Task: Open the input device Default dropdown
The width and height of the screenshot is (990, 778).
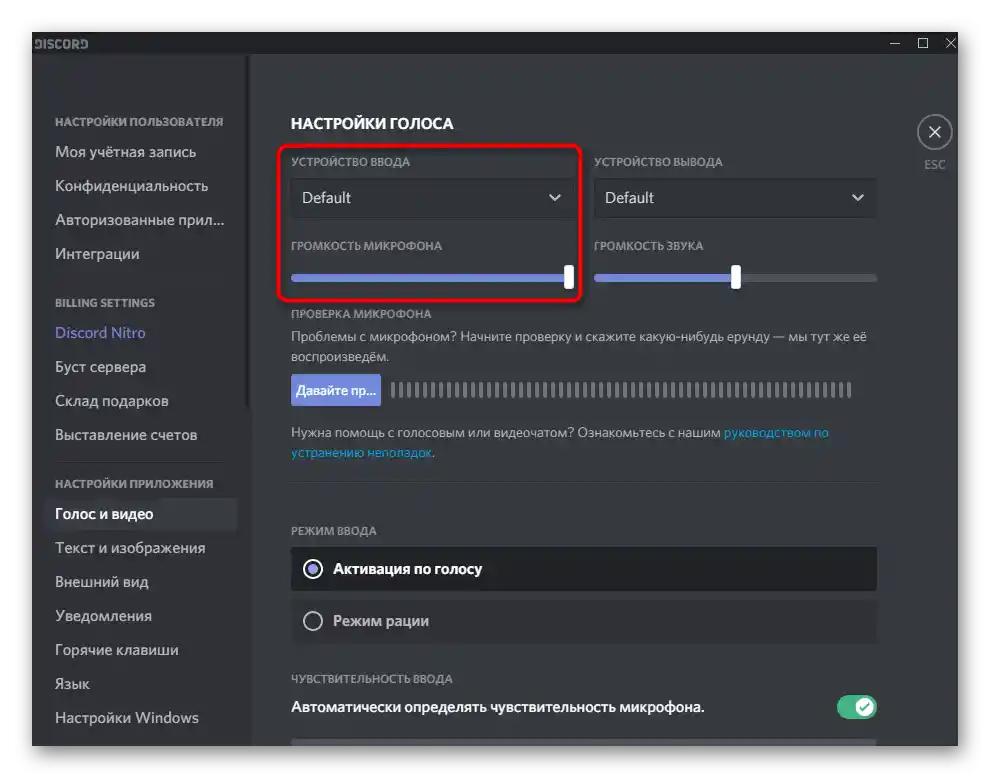Action: pyautogui.click(x=432, y=198)
